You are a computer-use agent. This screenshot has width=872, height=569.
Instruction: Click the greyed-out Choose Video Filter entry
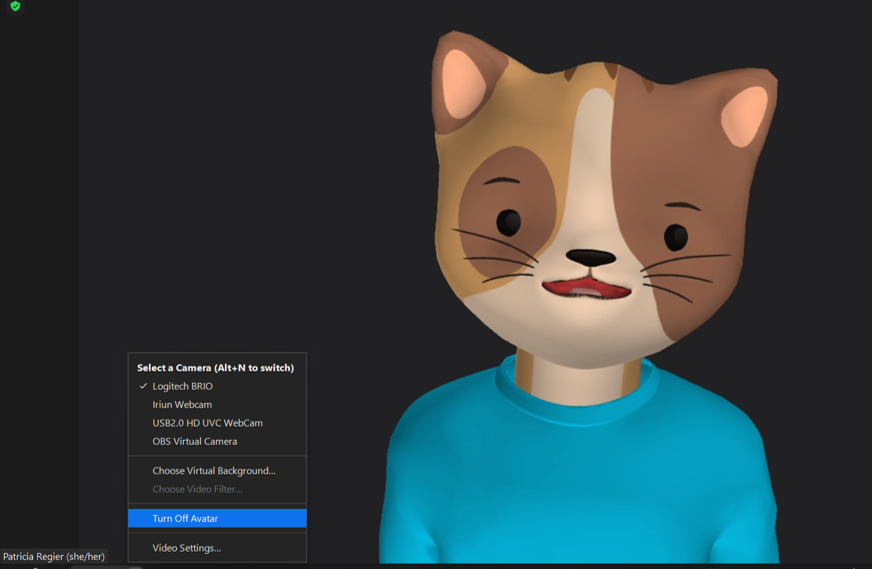tap(197, 489)
